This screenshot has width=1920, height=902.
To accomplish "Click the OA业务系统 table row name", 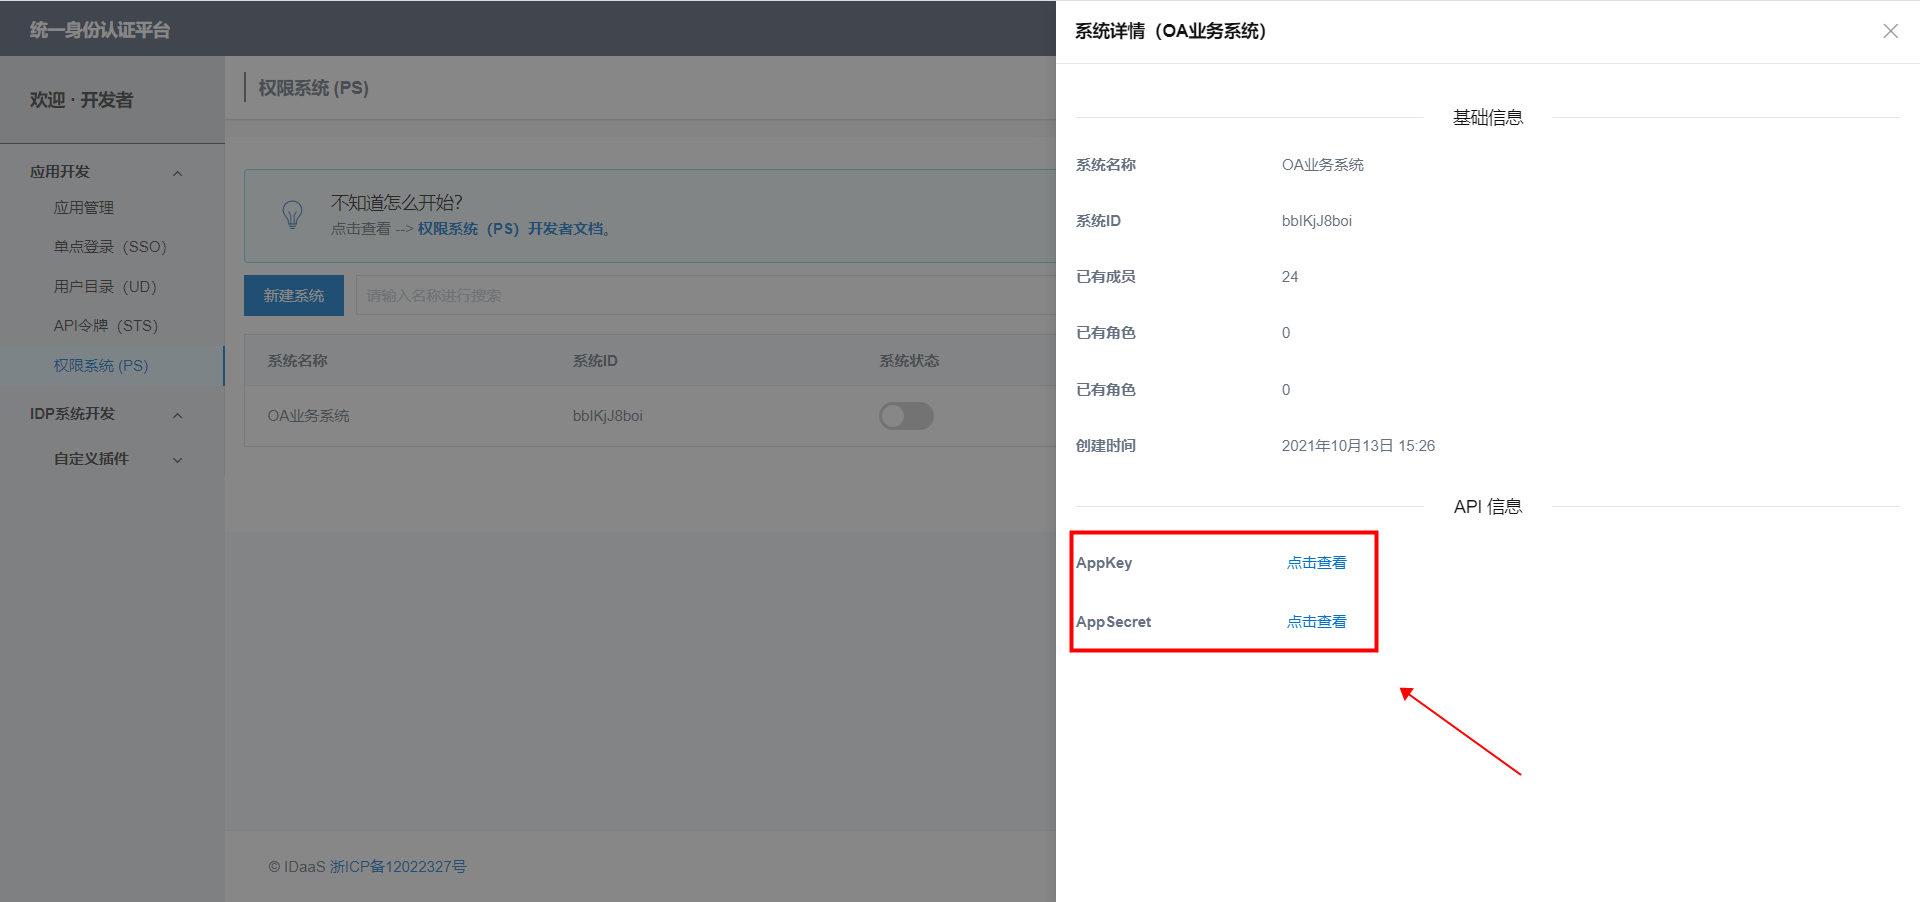I will tap(308, 416).
